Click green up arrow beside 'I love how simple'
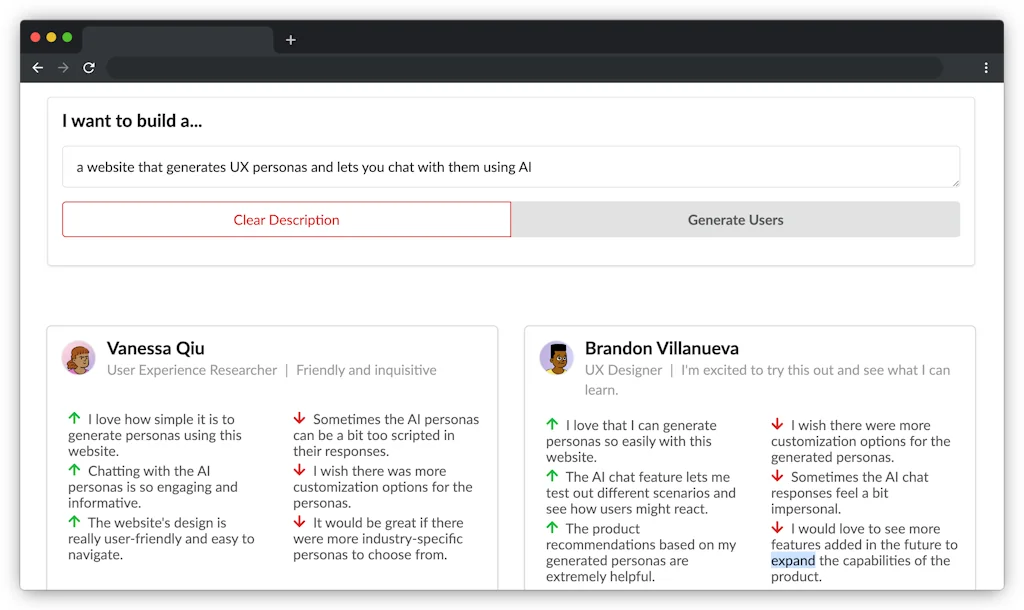 [x=74, y=419]
